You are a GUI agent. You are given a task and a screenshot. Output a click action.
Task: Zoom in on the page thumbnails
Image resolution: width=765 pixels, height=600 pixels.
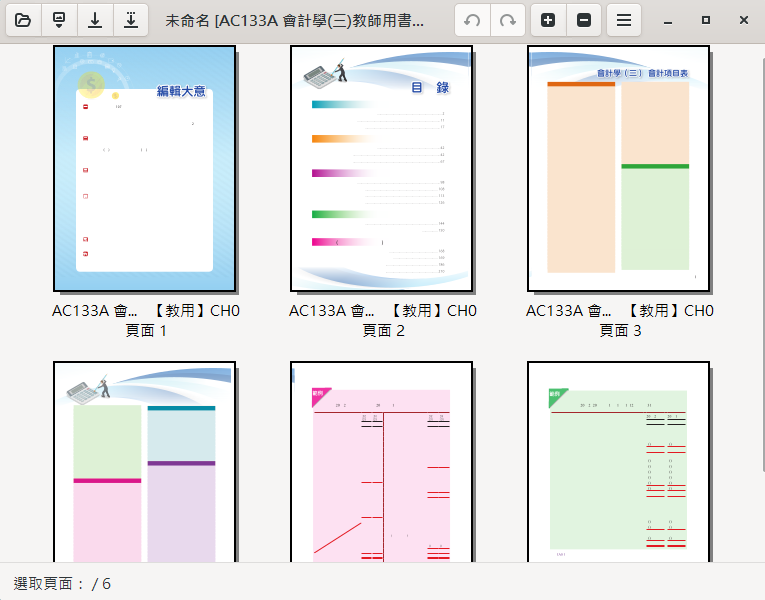(548, 20)
